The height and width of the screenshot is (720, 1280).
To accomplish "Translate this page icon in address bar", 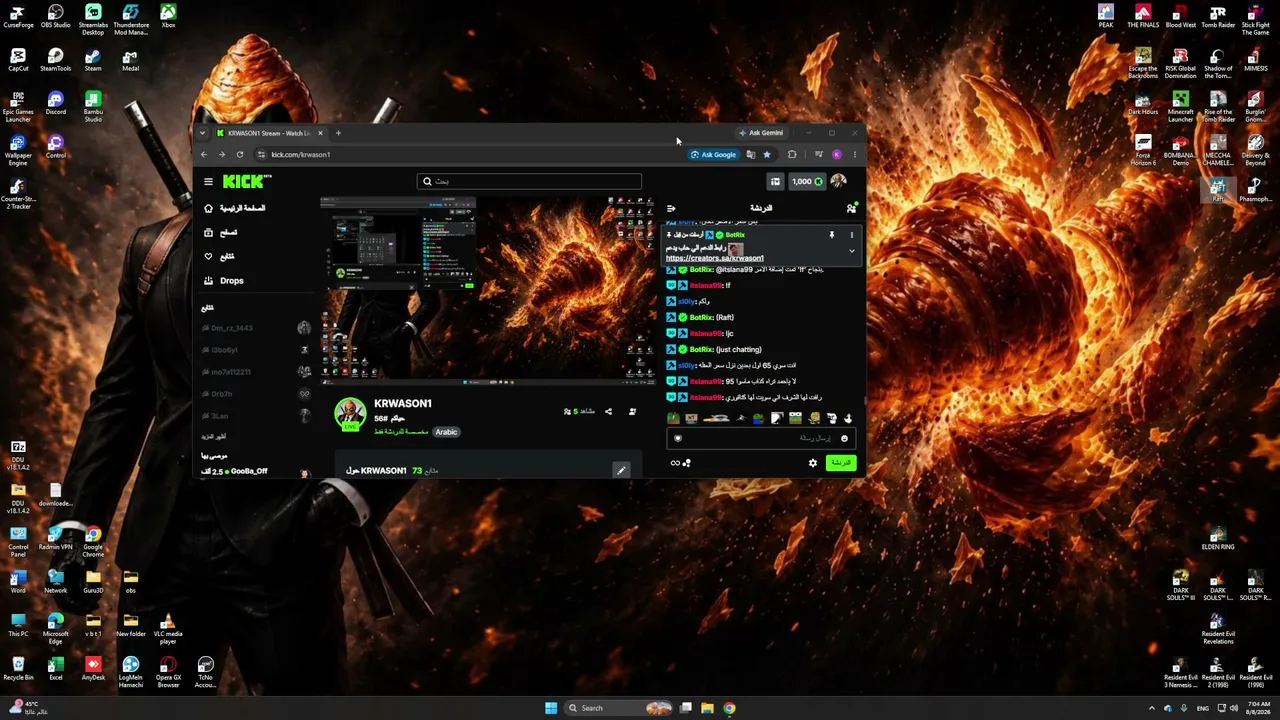I will pos(751,155).
